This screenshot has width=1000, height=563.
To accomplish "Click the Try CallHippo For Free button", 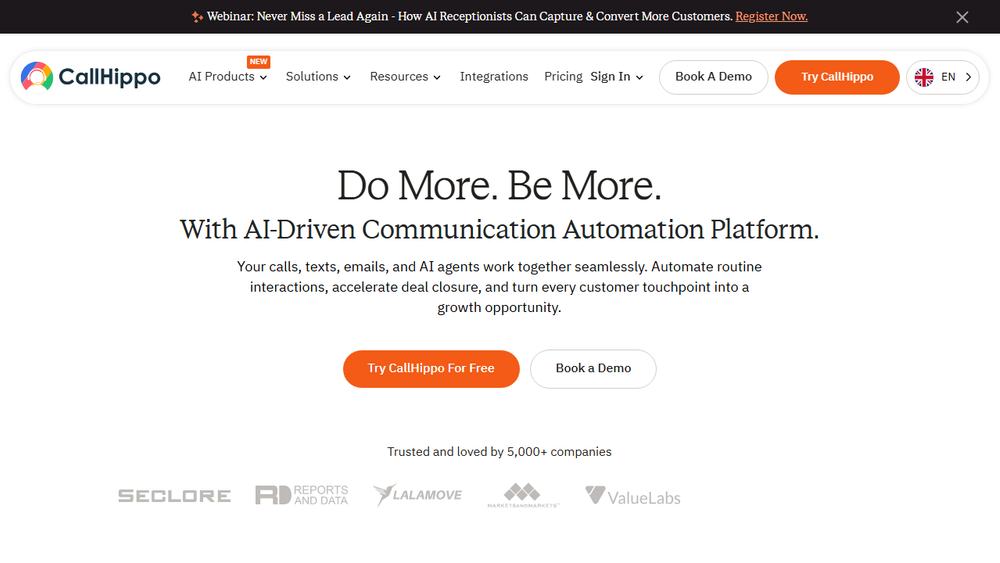I will pos(431,369).
